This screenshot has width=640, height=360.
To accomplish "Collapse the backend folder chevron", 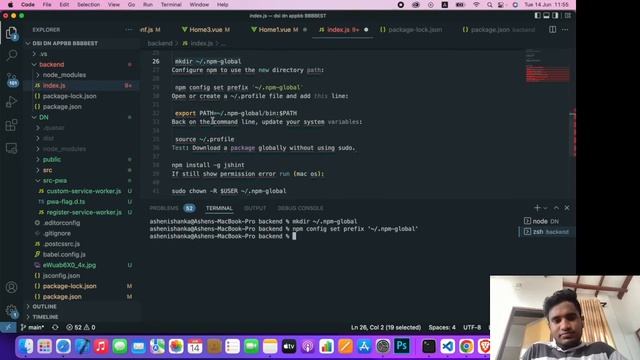I will (x=35, y=64).
